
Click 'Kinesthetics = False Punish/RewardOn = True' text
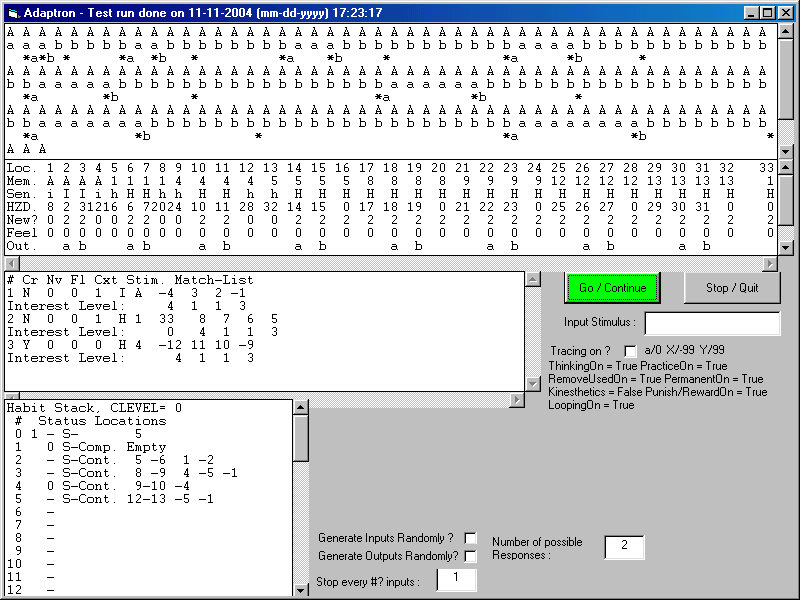click(658, 392)
